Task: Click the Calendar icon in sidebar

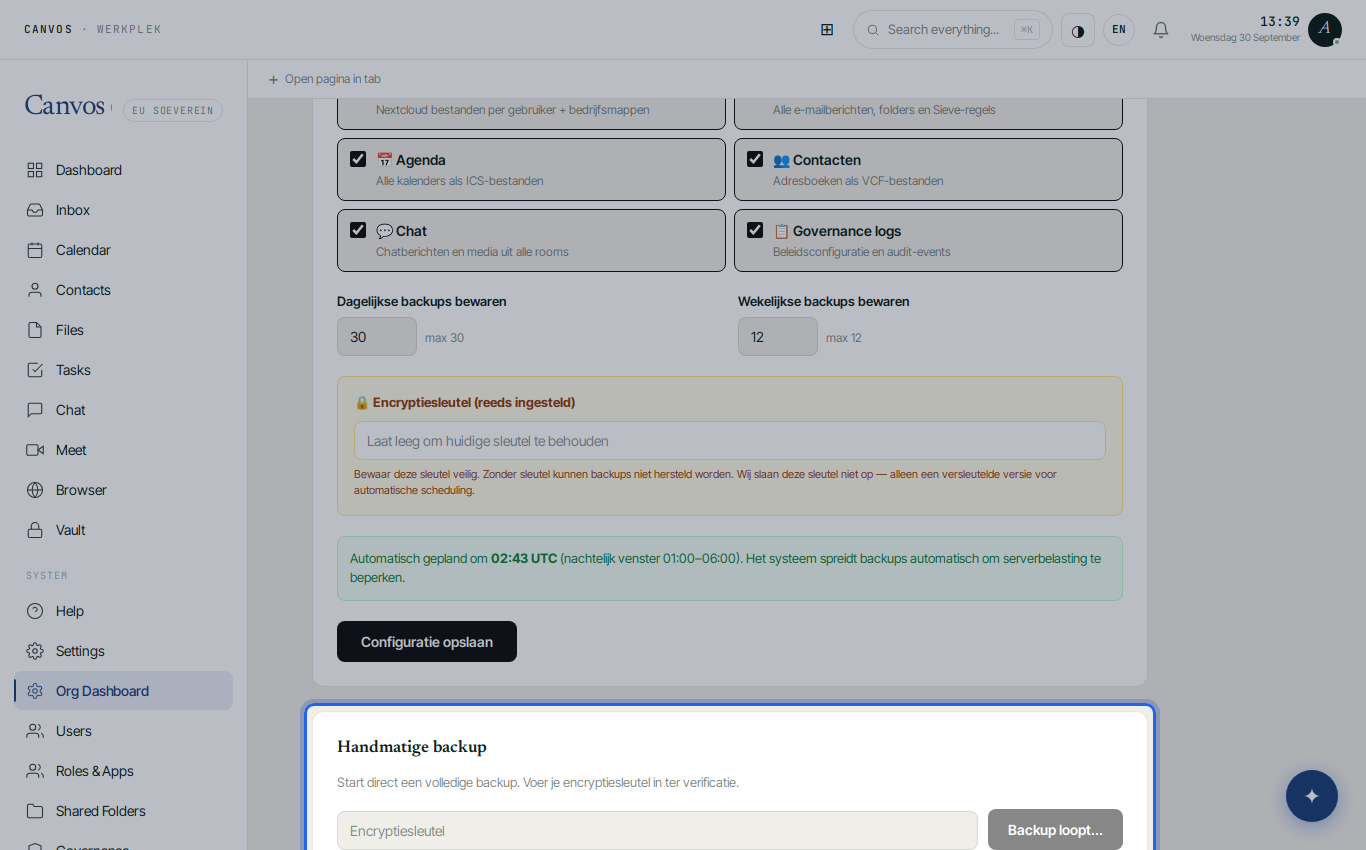Action: coord(35,250)
